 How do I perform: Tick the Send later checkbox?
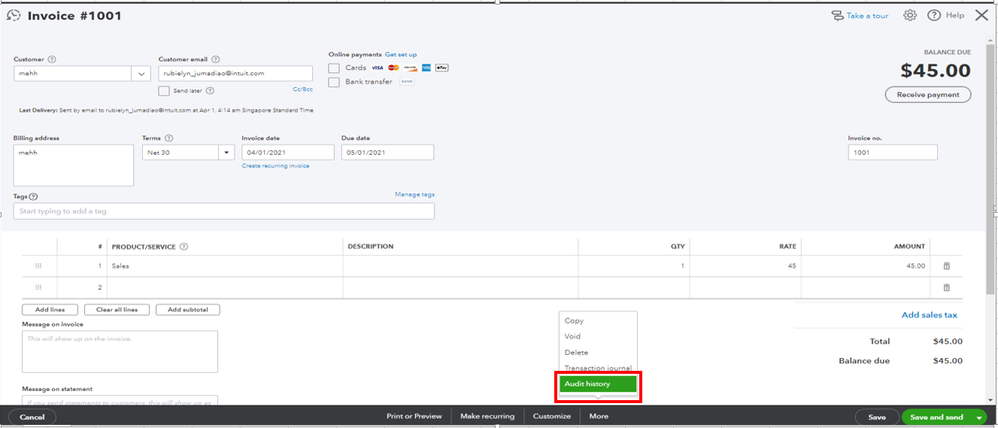164,90
